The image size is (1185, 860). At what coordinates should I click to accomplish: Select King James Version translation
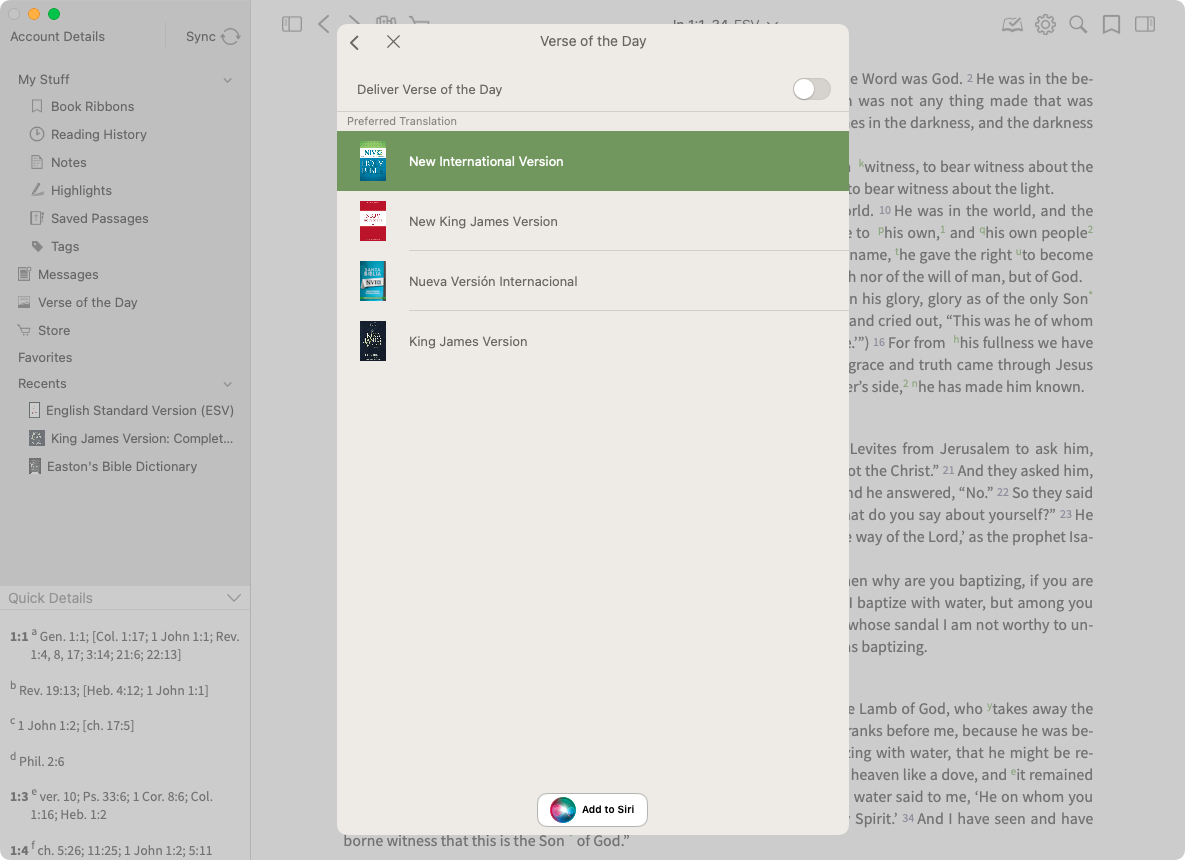468,341
